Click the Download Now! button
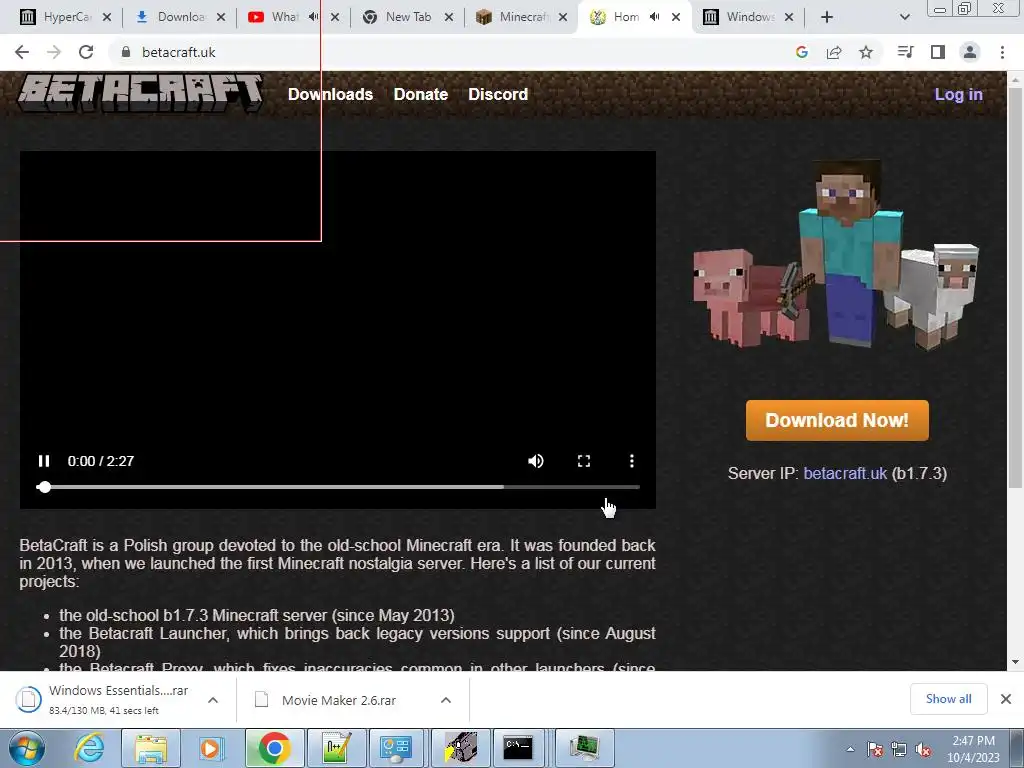This screenshot has height=768, width=1024. (837, 420)
